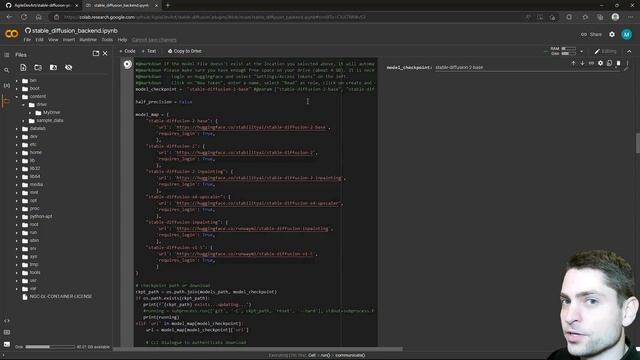Select the Files folder sidebar icon

(7, 100)
